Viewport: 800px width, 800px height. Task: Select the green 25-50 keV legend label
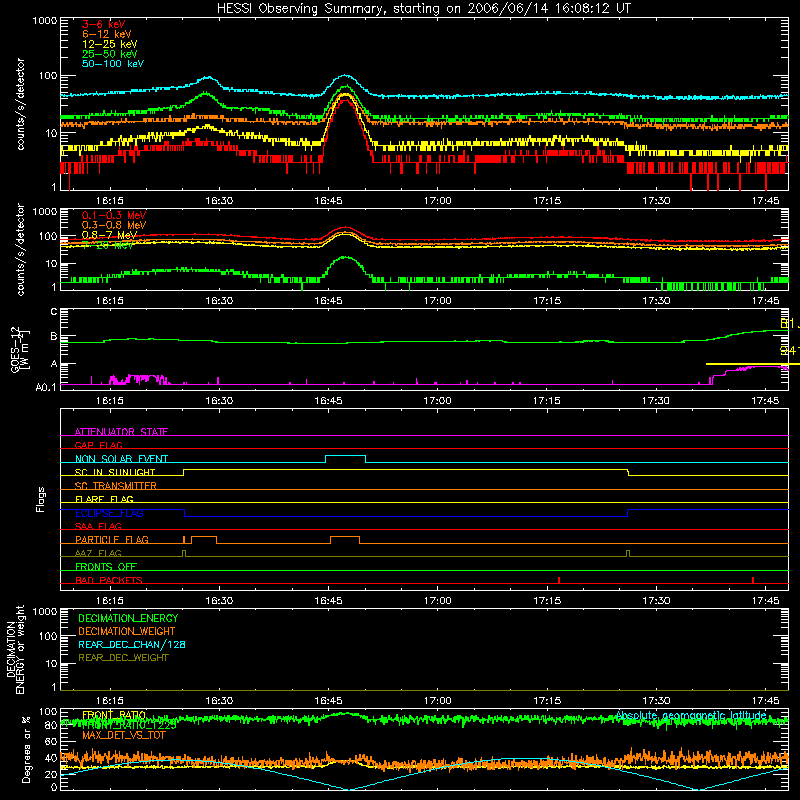(x=110, y=54)
